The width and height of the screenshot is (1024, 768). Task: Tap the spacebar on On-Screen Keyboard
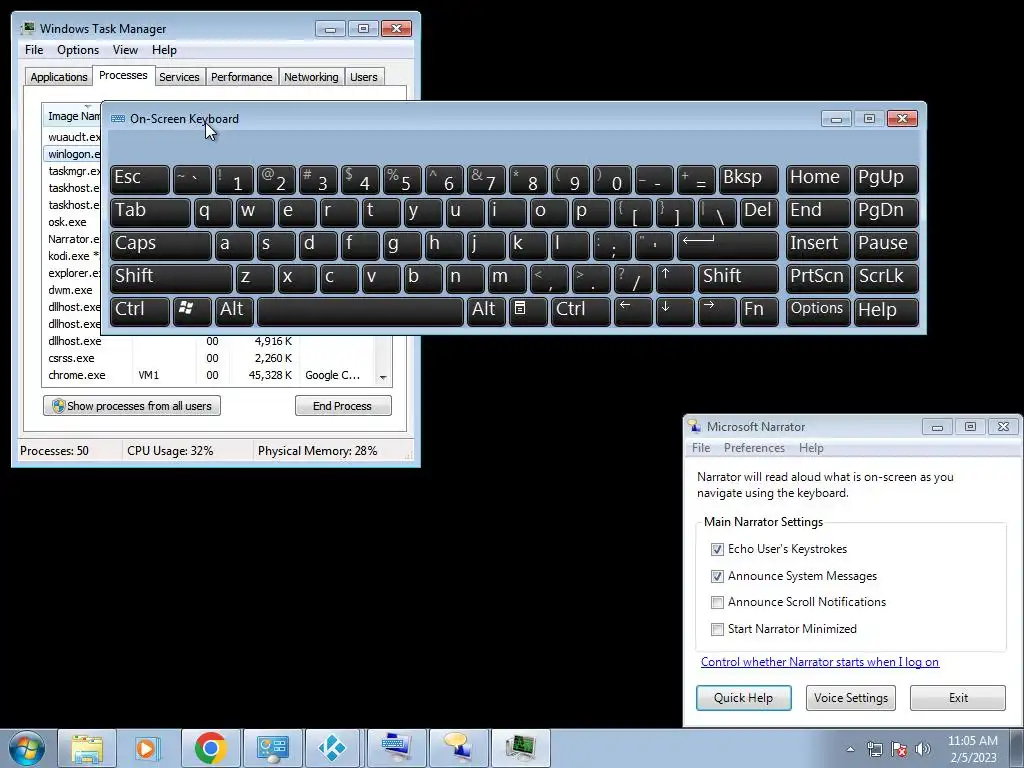pyautogui.click(x=360, y=310)
